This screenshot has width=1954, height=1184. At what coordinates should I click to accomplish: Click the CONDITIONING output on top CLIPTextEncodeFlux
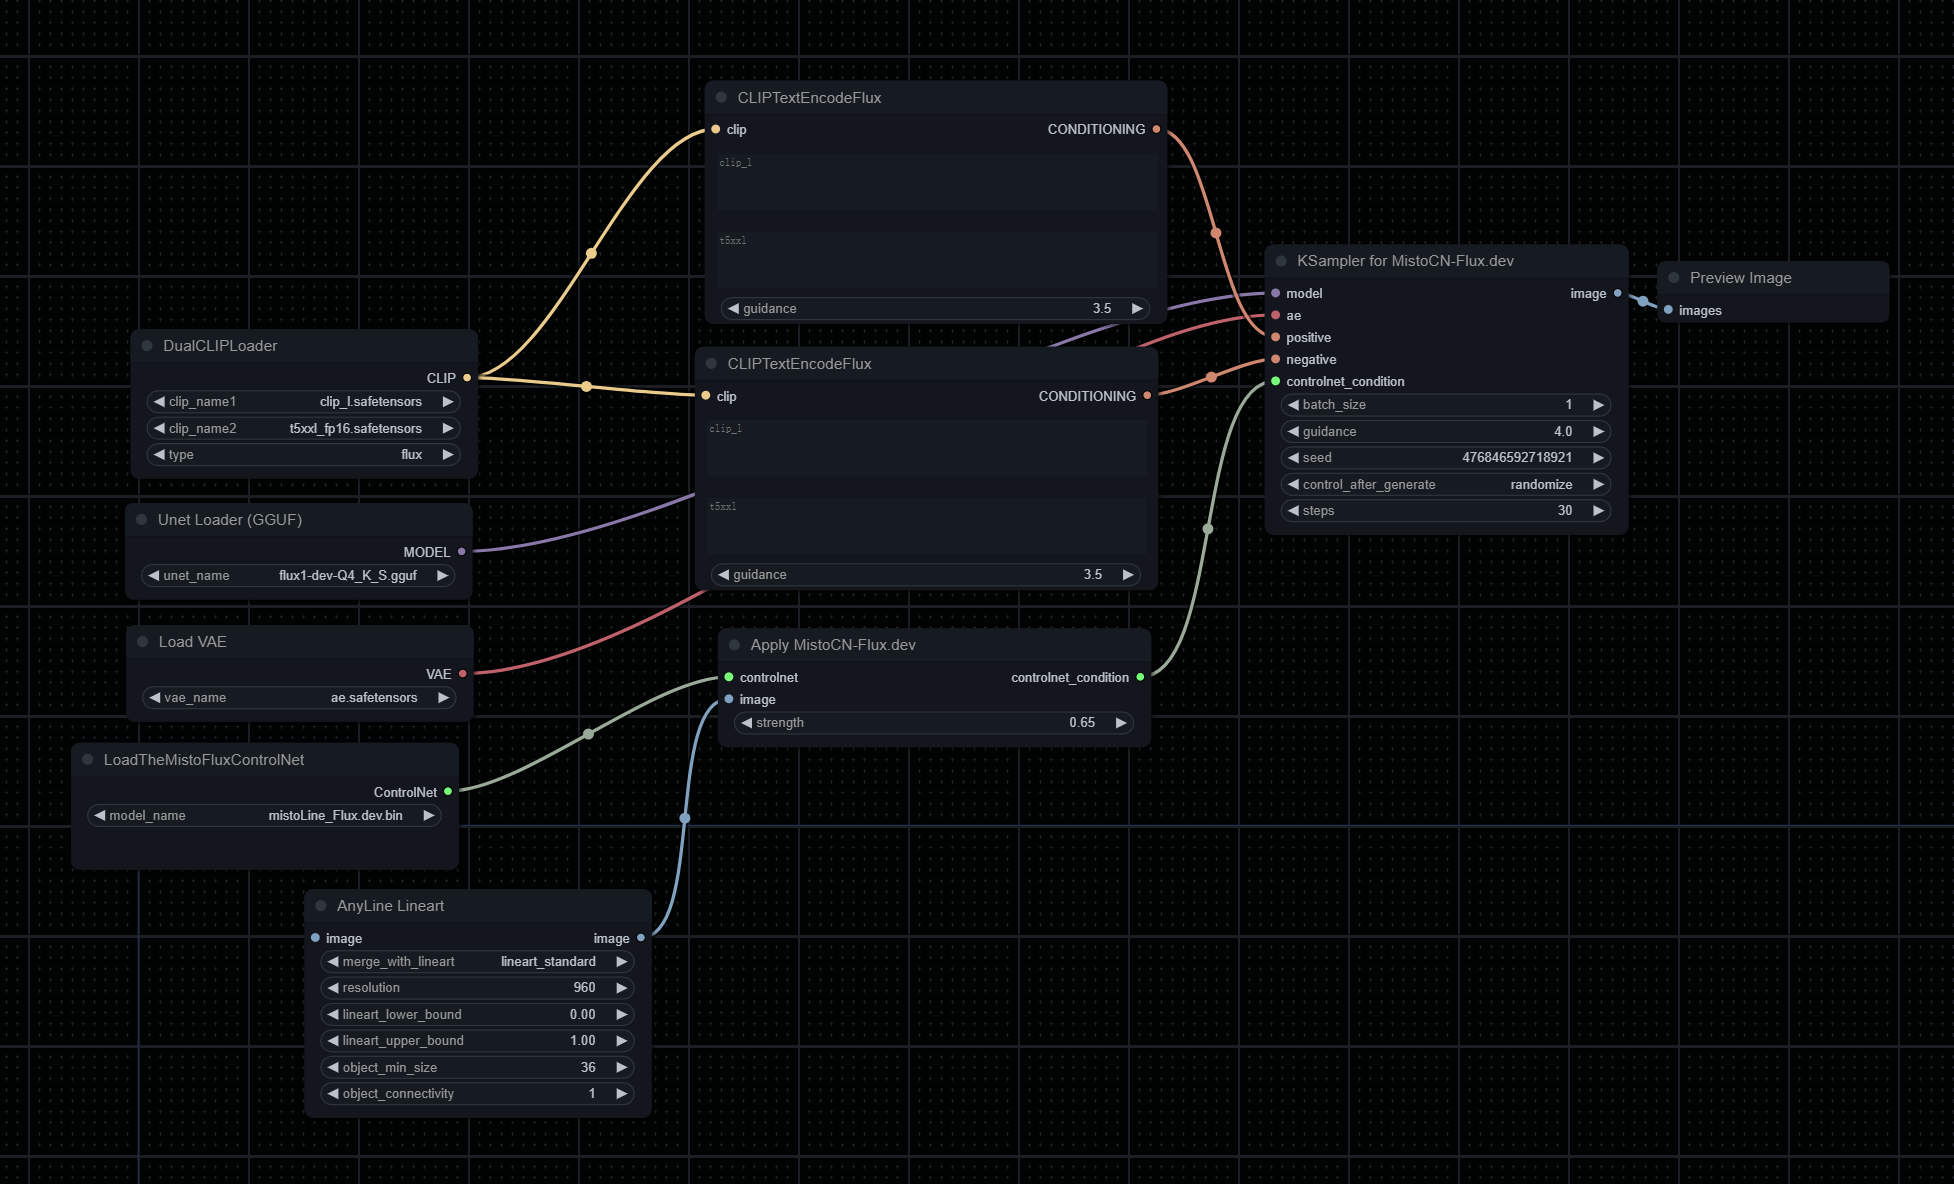[x=1156, y=129]
